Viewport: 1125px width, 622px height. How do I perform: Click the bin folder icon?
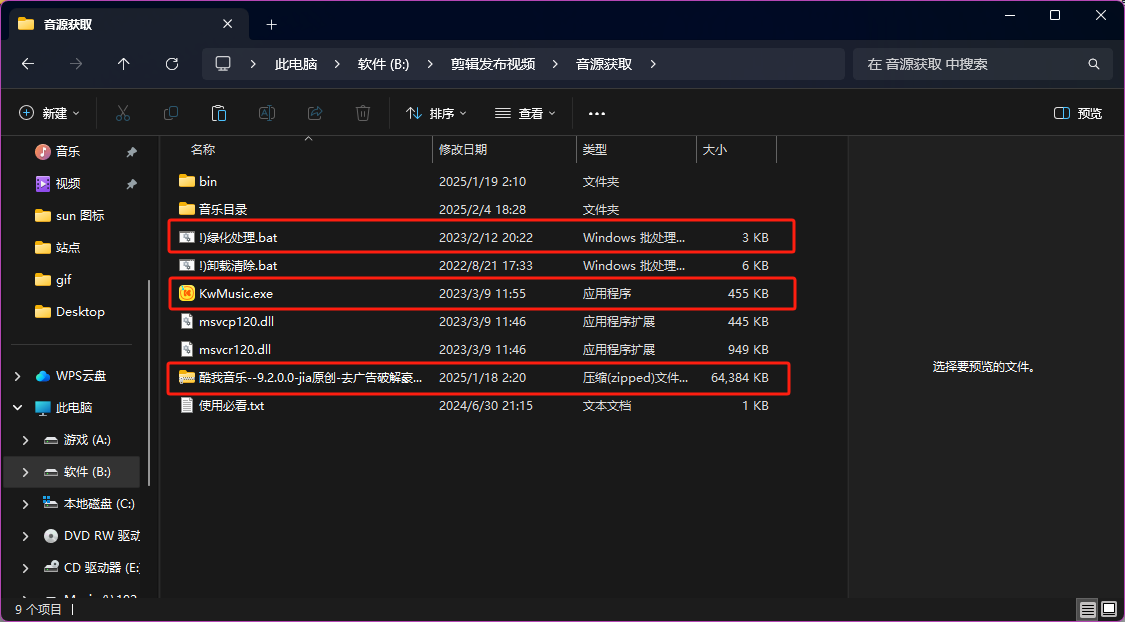coord(187,181)
